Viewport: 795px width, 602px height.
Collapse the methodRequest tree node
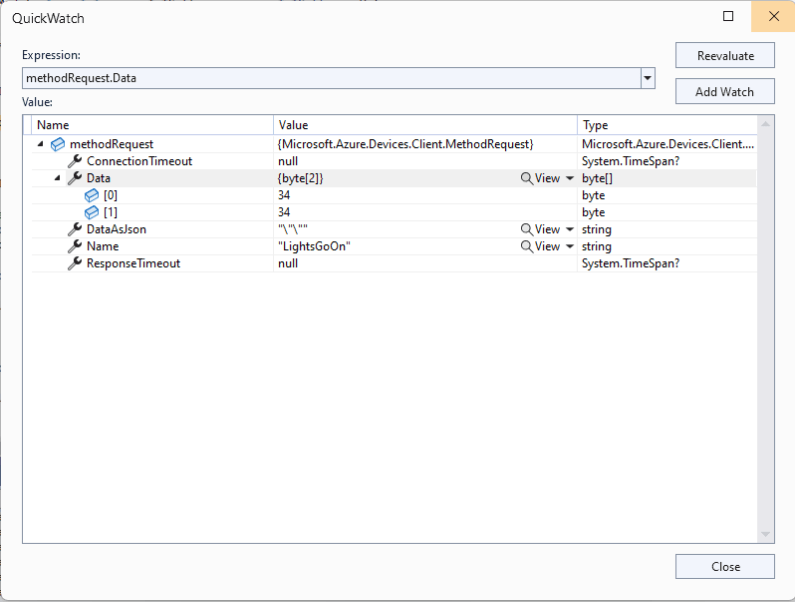pyautogui.click(x=41, y=145)
